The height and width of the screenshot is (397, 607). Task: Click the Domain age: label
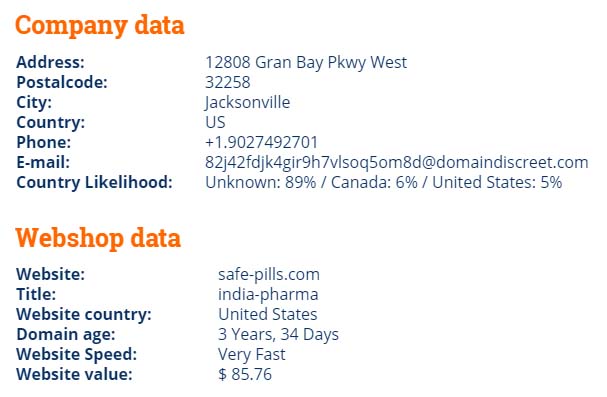pos(66,335)
